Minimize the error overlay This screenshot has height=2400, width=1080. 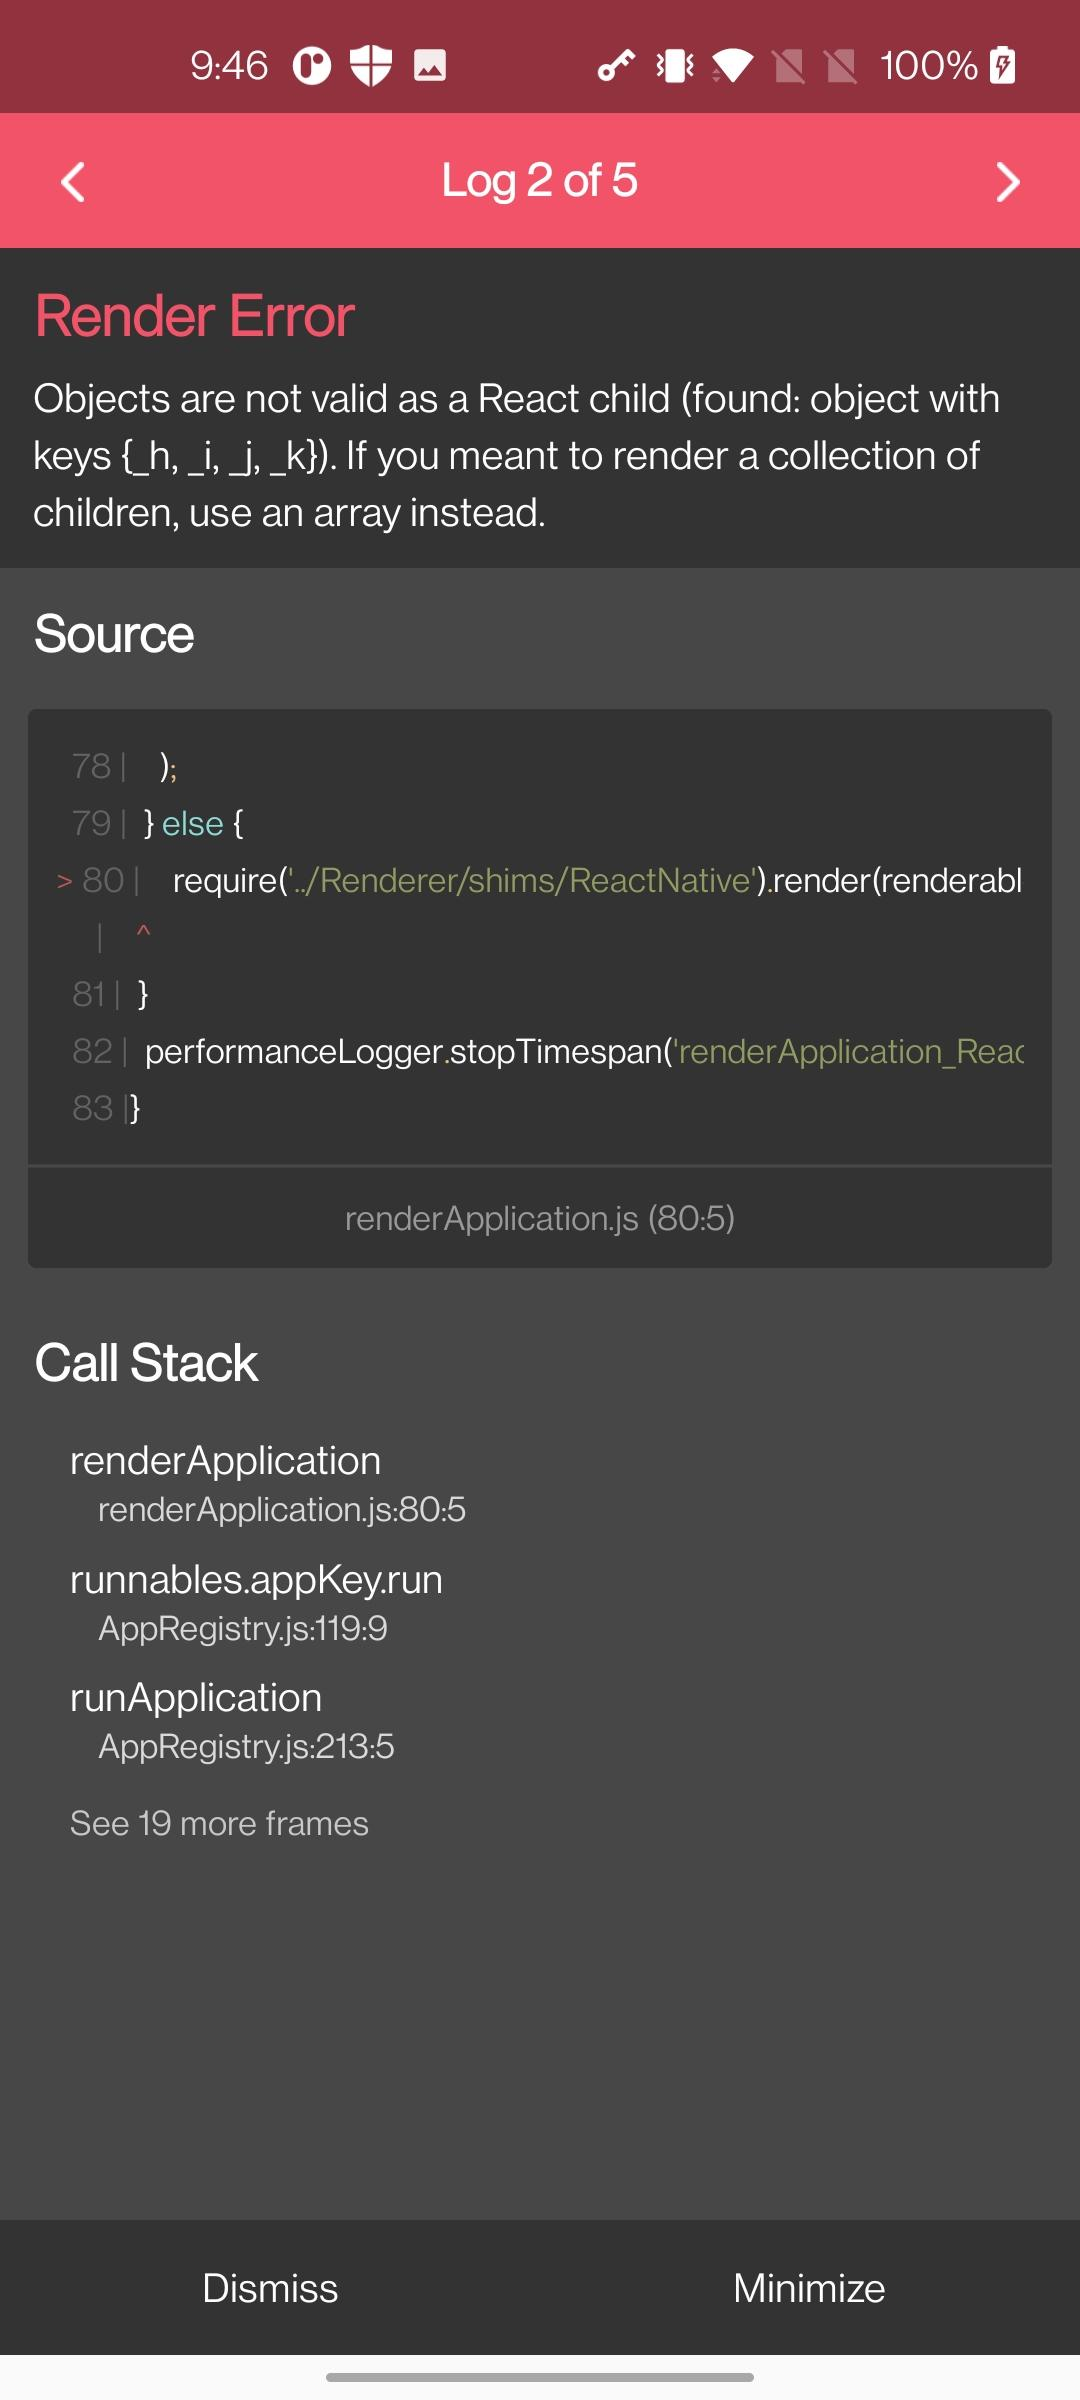pyautogui.click(x=808, y=2288)
